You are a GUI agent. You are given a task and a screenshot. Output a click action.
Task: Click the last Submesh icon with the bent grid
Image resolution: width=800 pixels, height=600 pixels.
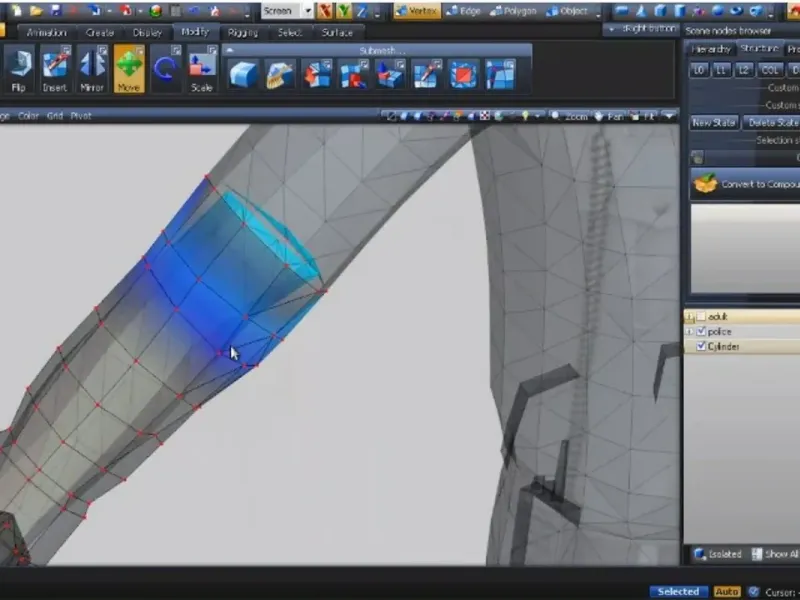click(x=500, y=74)
